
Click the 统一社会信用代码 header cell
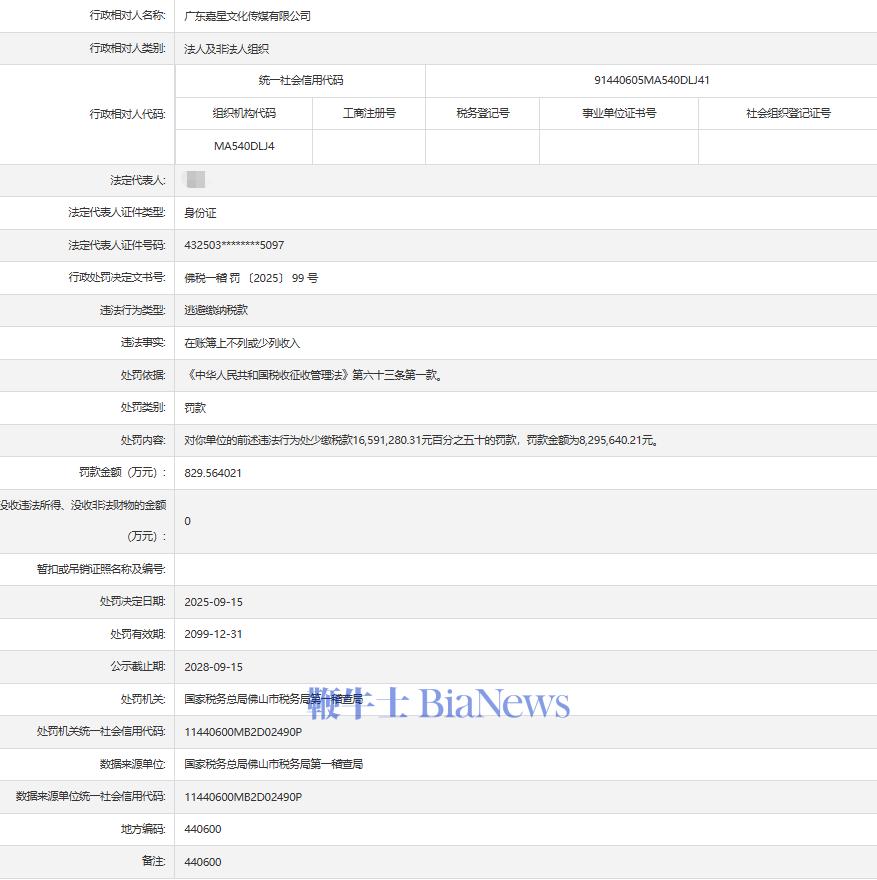[x=300, y=80]
